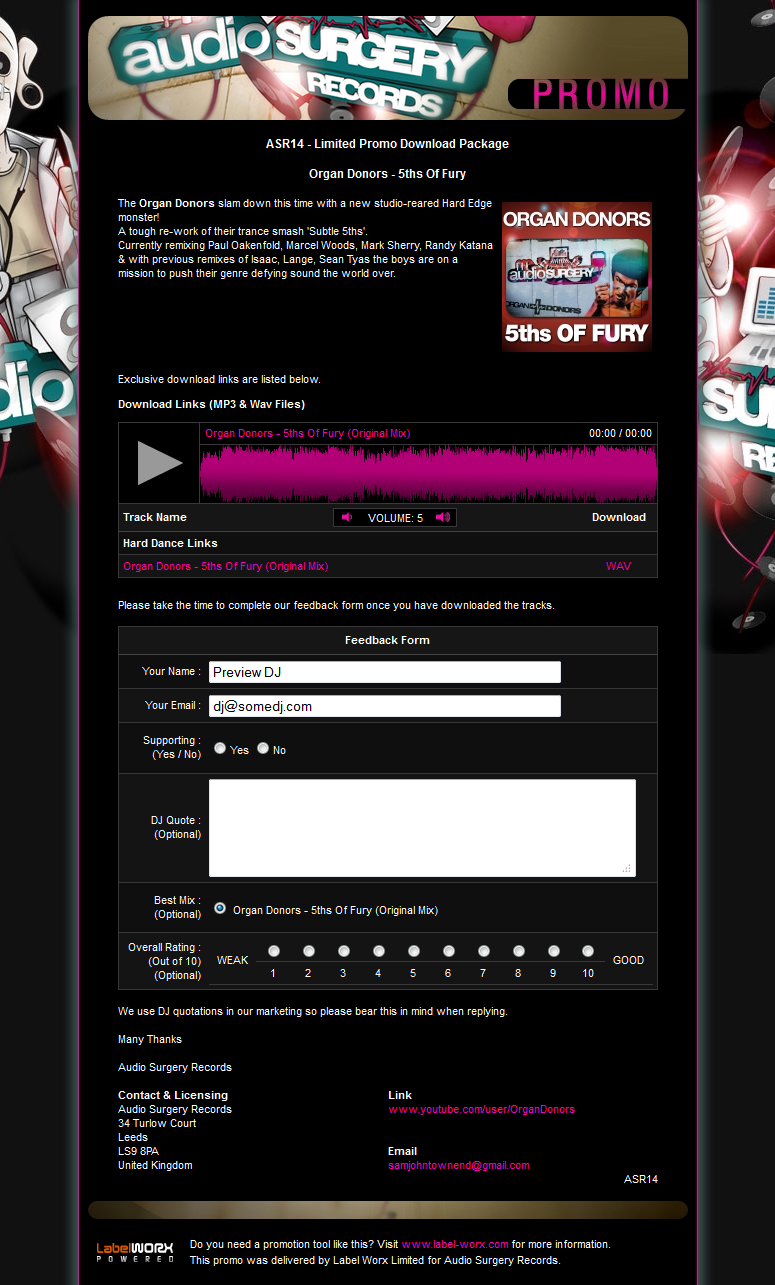The width and height of the screenshot is (775, 1285).
Task: Click the Your Name input field
Action: click(384, 672)
